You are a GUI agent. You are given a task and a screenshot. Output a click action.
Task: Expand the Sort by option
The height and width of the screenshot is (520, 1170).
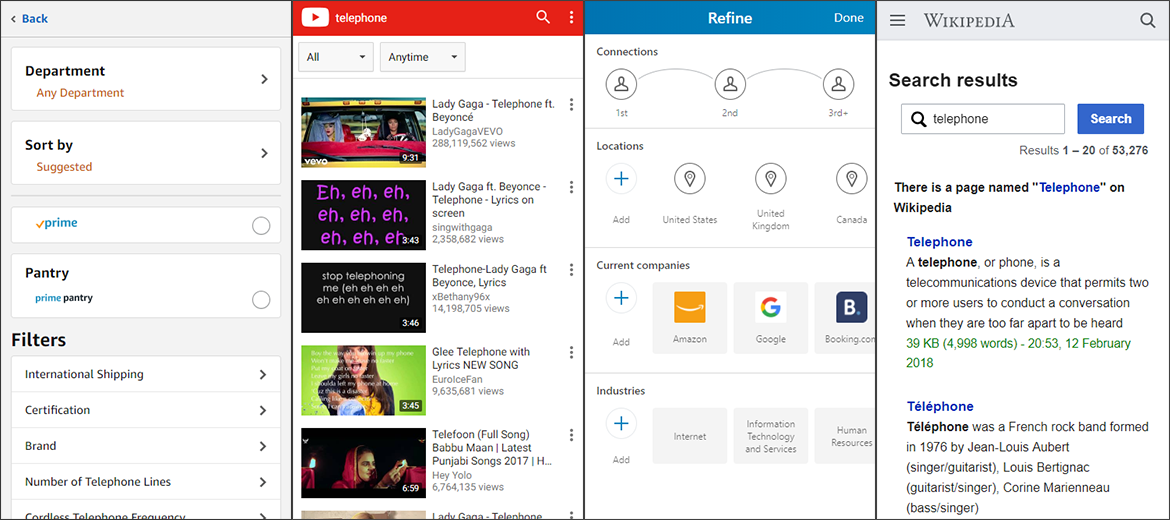coord(146,153)
